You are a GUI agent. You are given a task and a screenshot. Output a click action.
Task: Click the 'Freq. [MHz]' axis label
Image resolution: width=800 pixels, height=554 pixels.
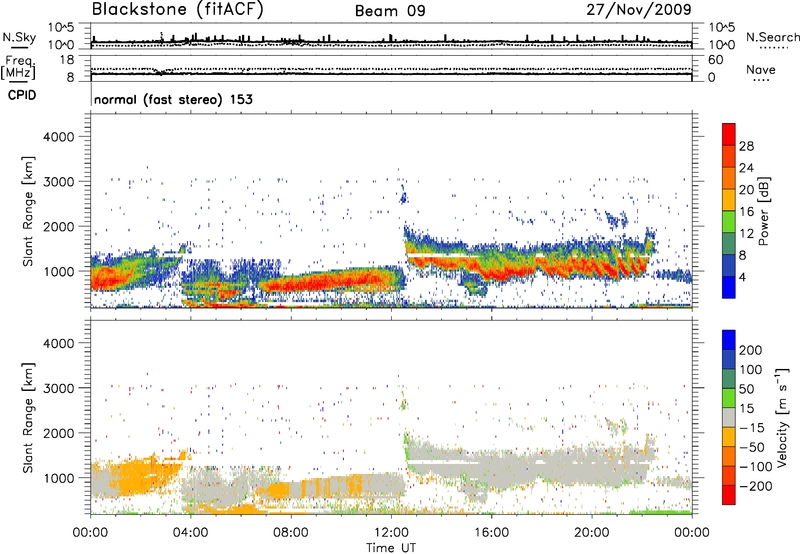click(19, 67)
